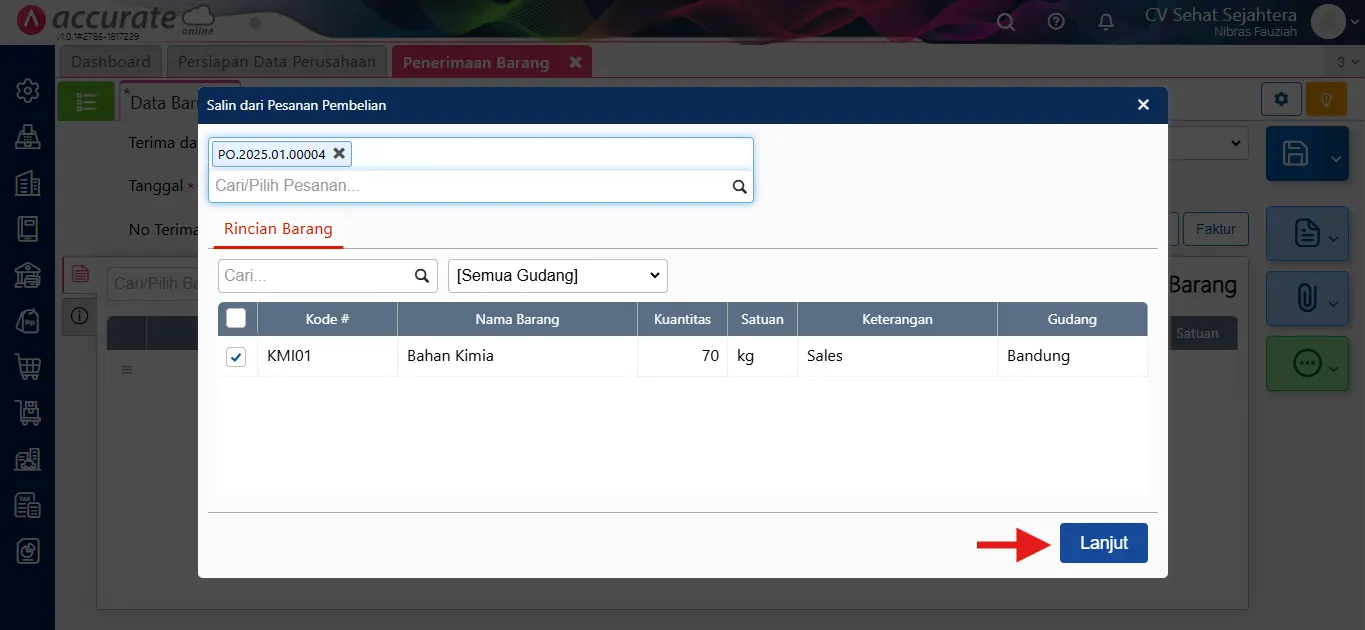Expand the arrow beside the save button
This screenshot has height=630, width=1365.
click(x=1335, y=158)
